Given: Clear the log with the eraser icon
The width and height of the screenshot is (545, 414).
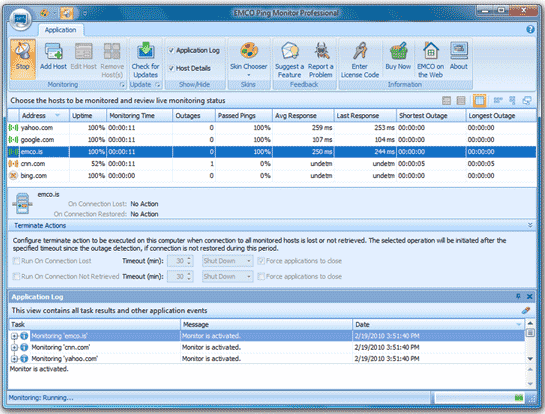Looking at the screenshot, I should (x=526, y=310).
